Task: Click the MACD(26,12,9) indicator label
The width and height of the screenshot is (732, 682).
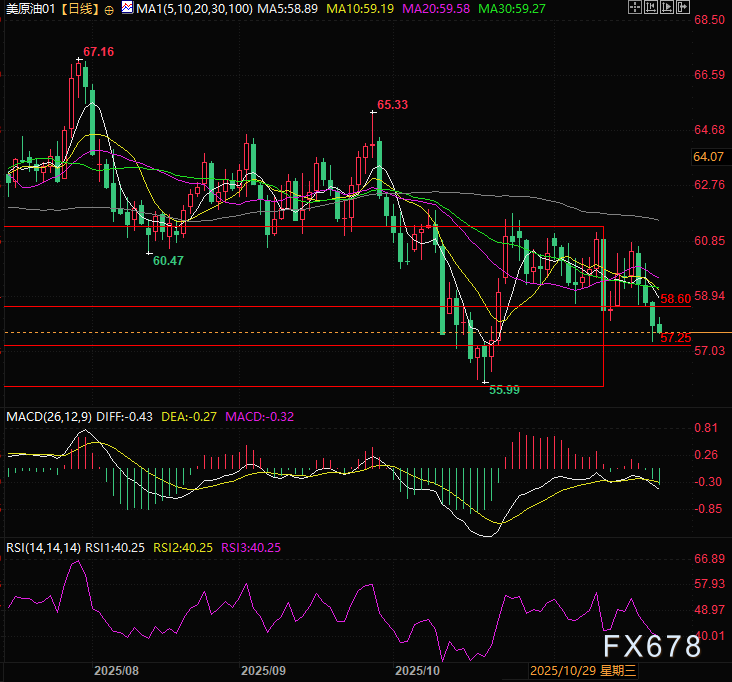Action: pos(47,416)
